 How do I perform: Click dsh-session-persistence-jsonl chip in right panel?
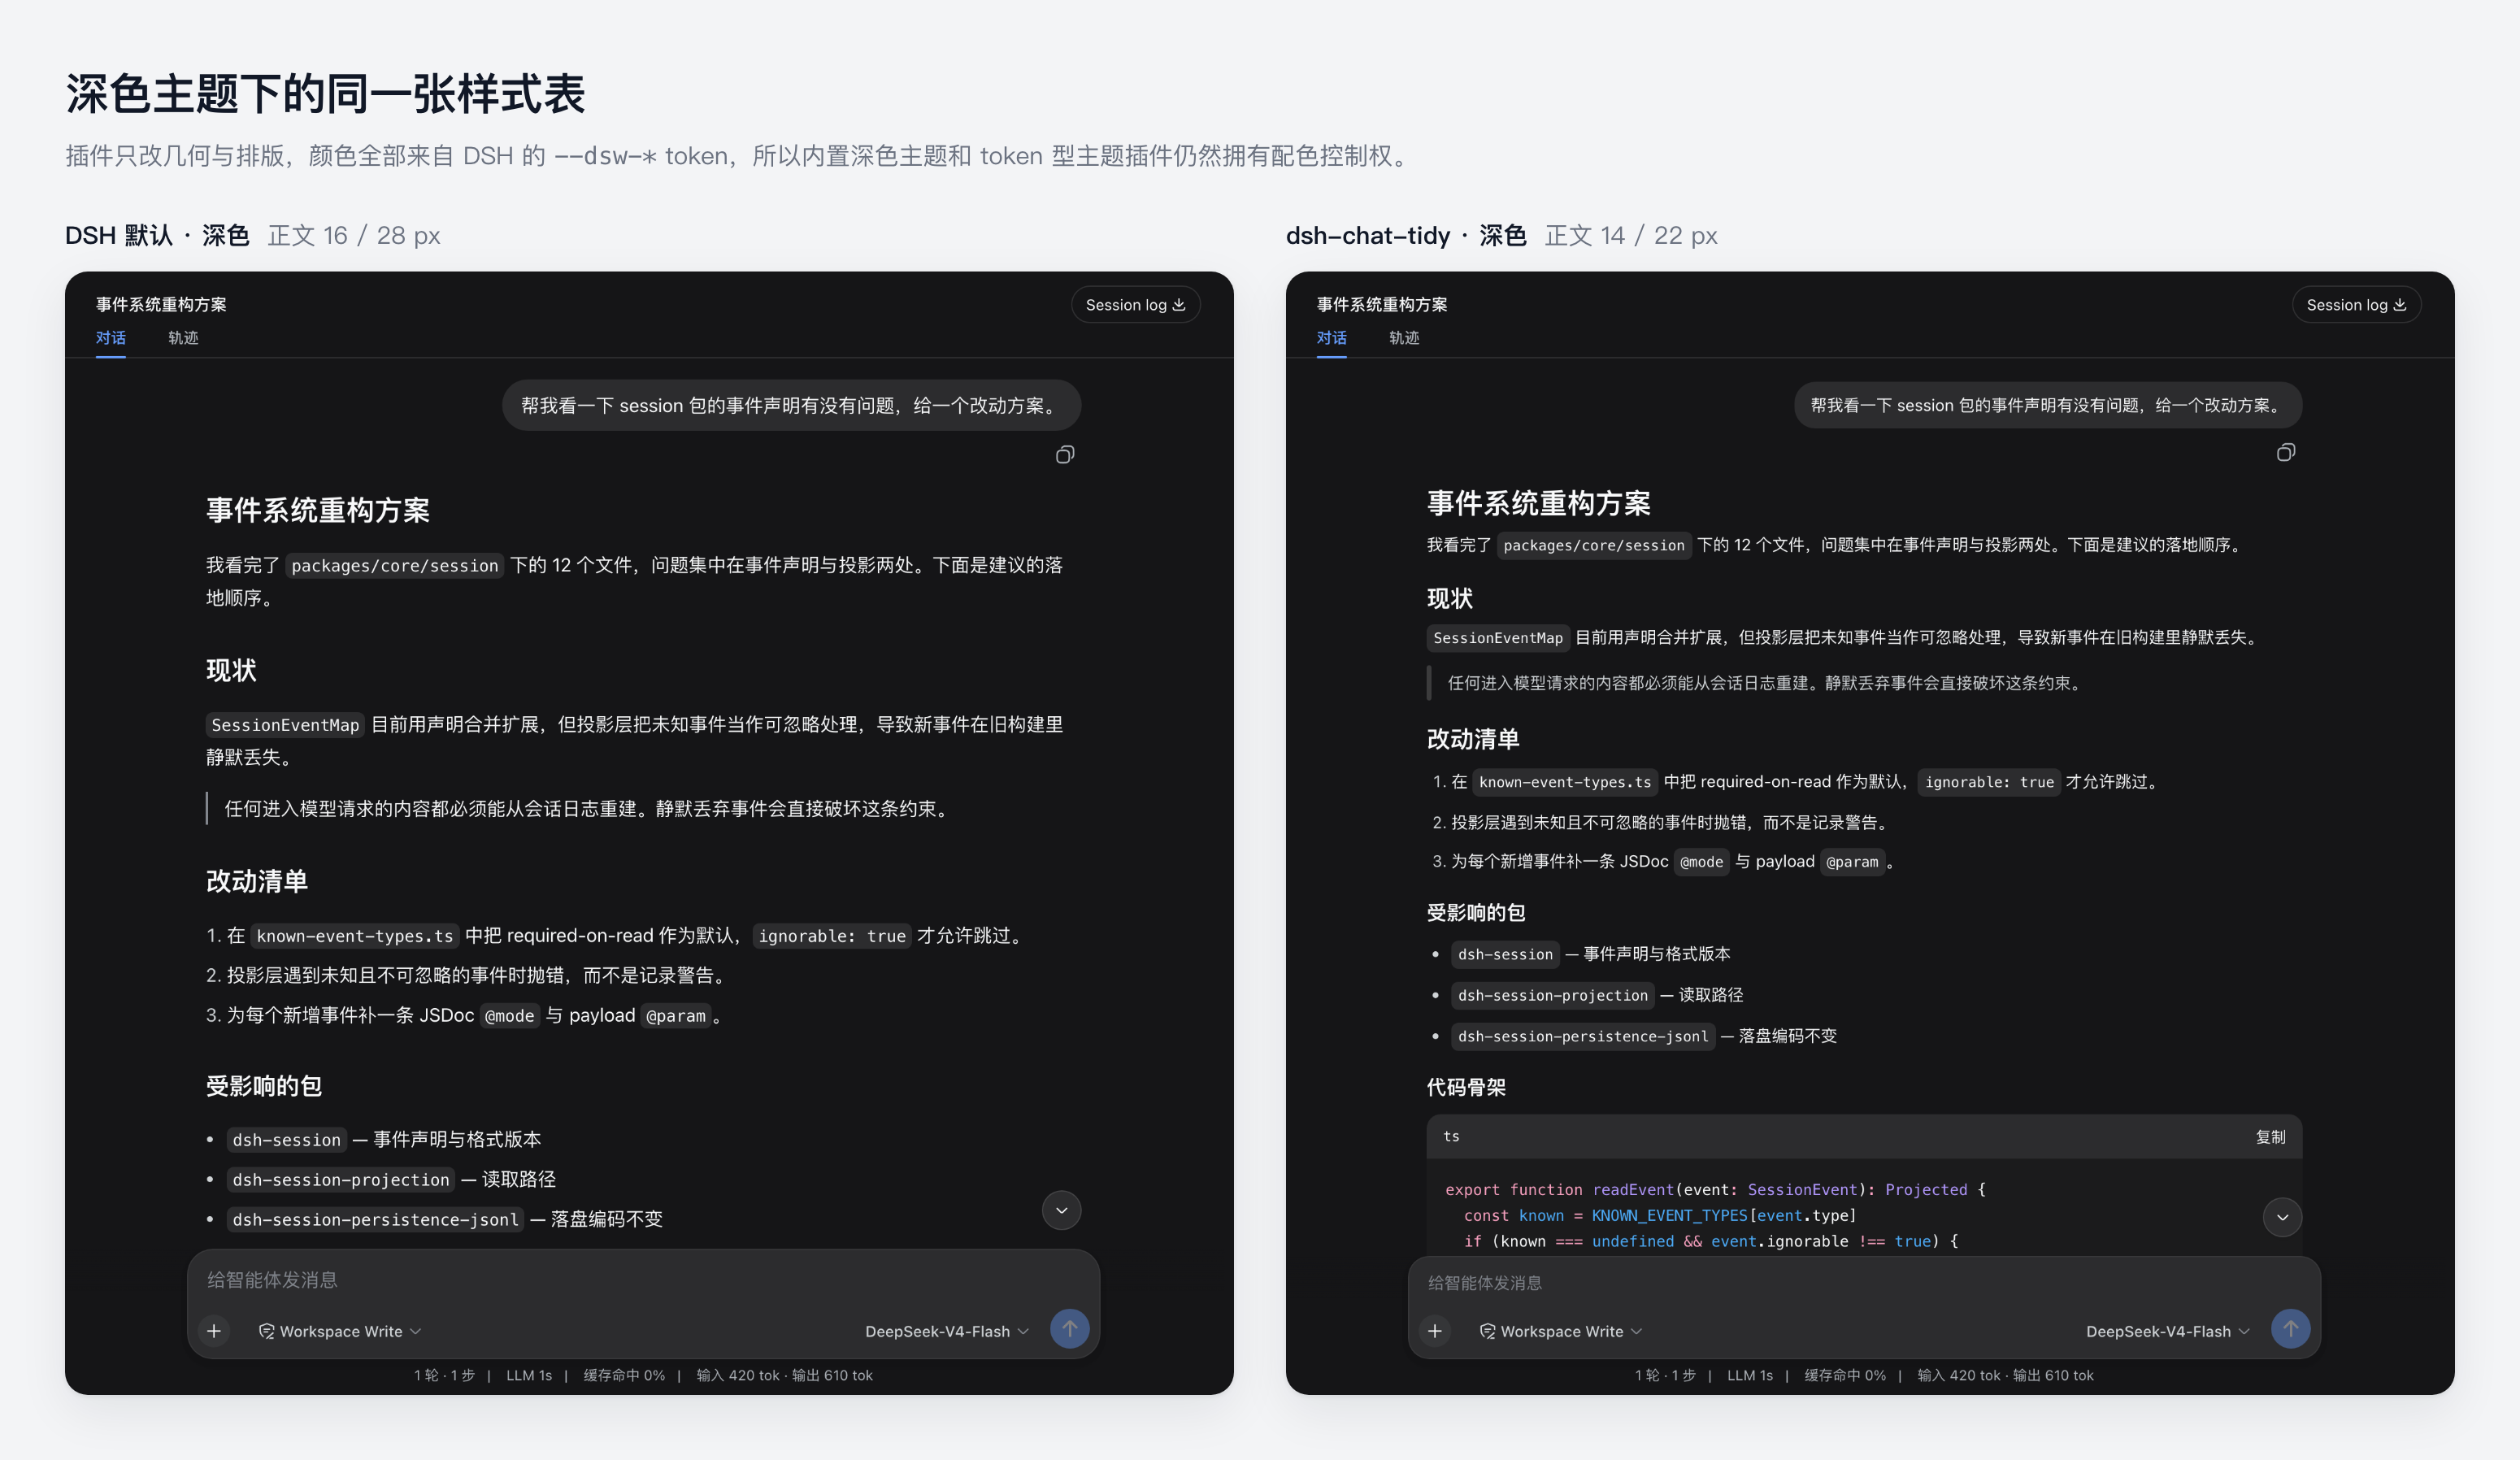[x=1583, y=1037]
